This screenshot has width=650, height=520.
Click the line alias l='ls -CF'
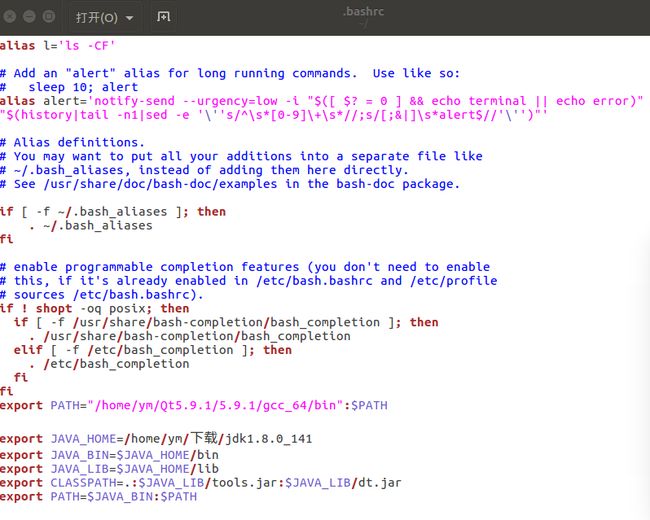[57, 45]
